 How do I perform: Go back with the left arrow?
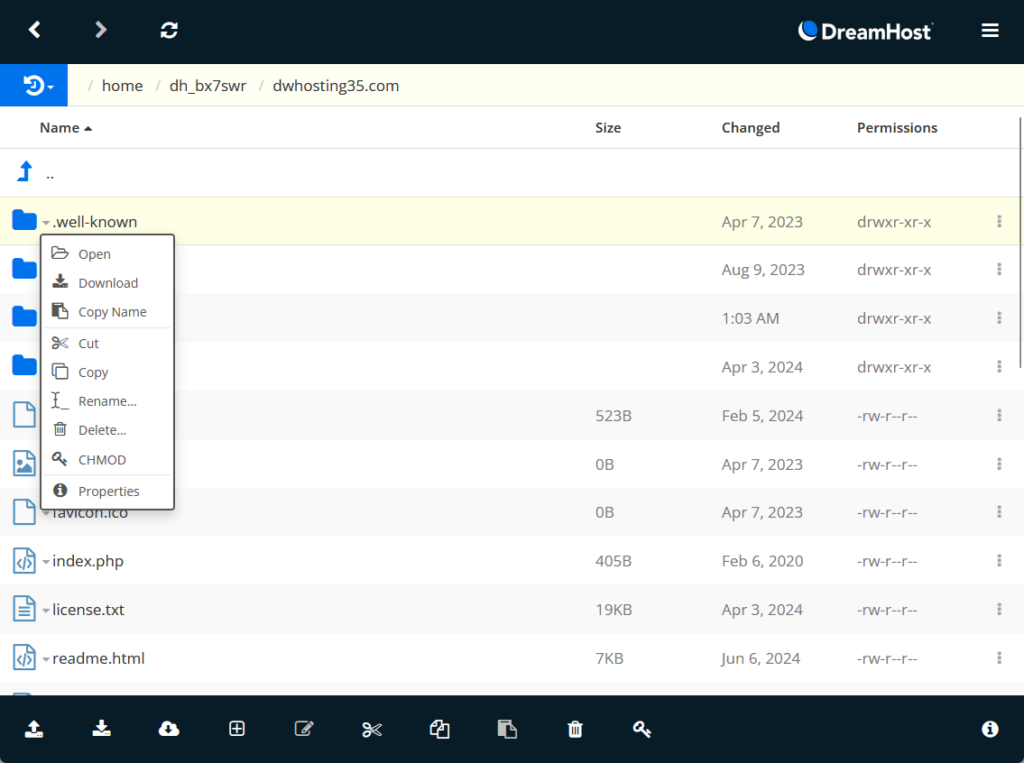(35, 30)
